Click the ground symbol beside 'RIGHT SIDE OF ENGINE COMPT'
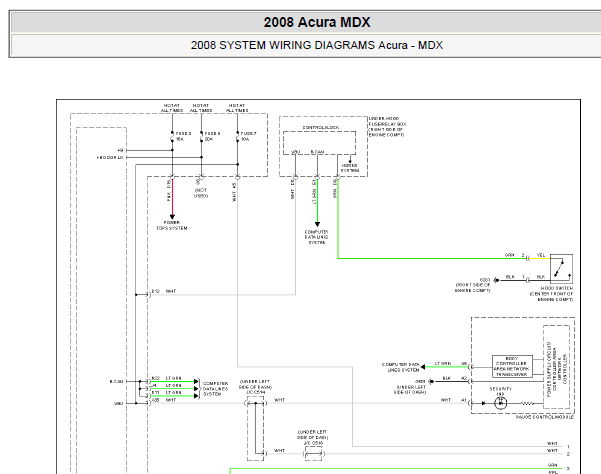Screen dimensions: 601x474 (496, 280)
